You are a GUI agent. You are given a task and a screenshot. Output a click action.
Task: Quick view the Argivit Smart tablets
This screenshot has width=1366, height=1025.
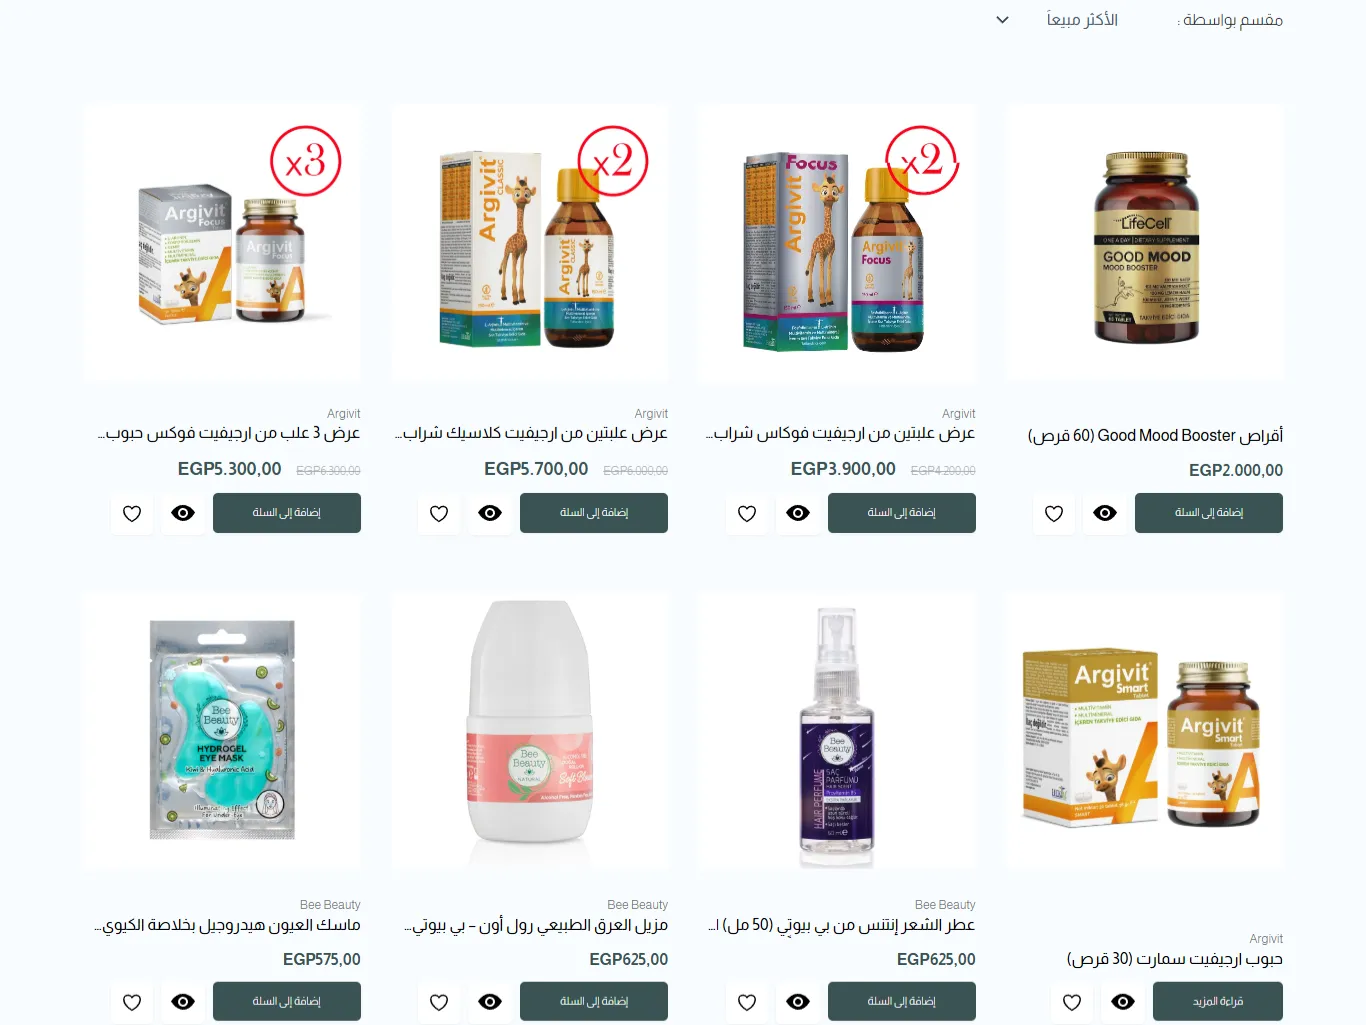(1123, 1002)
